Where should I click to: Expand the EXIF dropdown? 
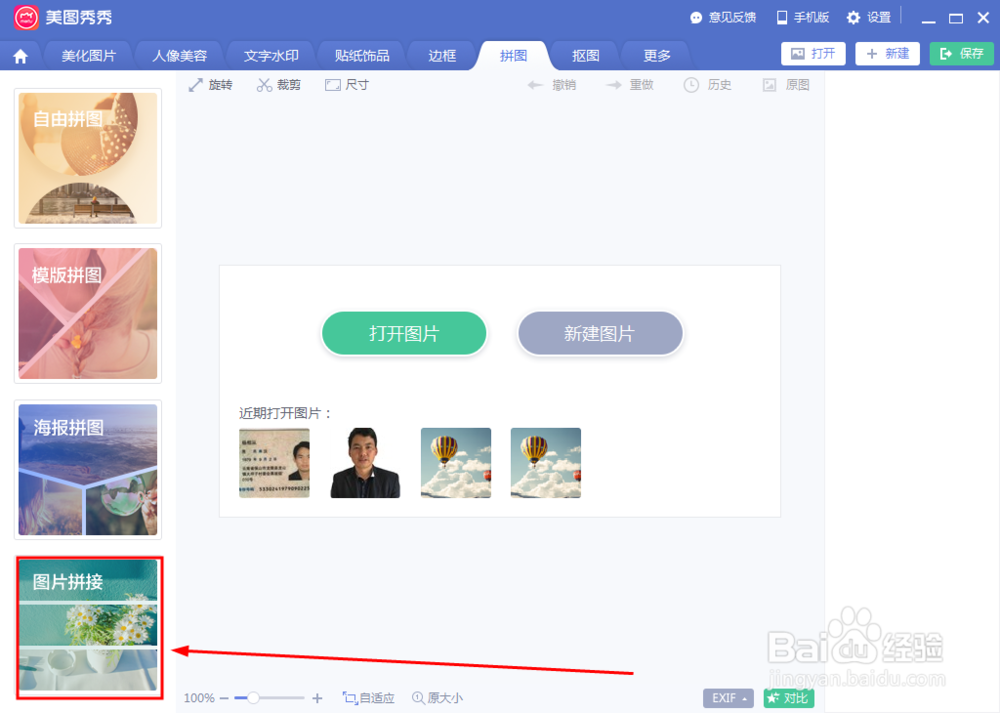pyautogui.click(x=728, y=698)
